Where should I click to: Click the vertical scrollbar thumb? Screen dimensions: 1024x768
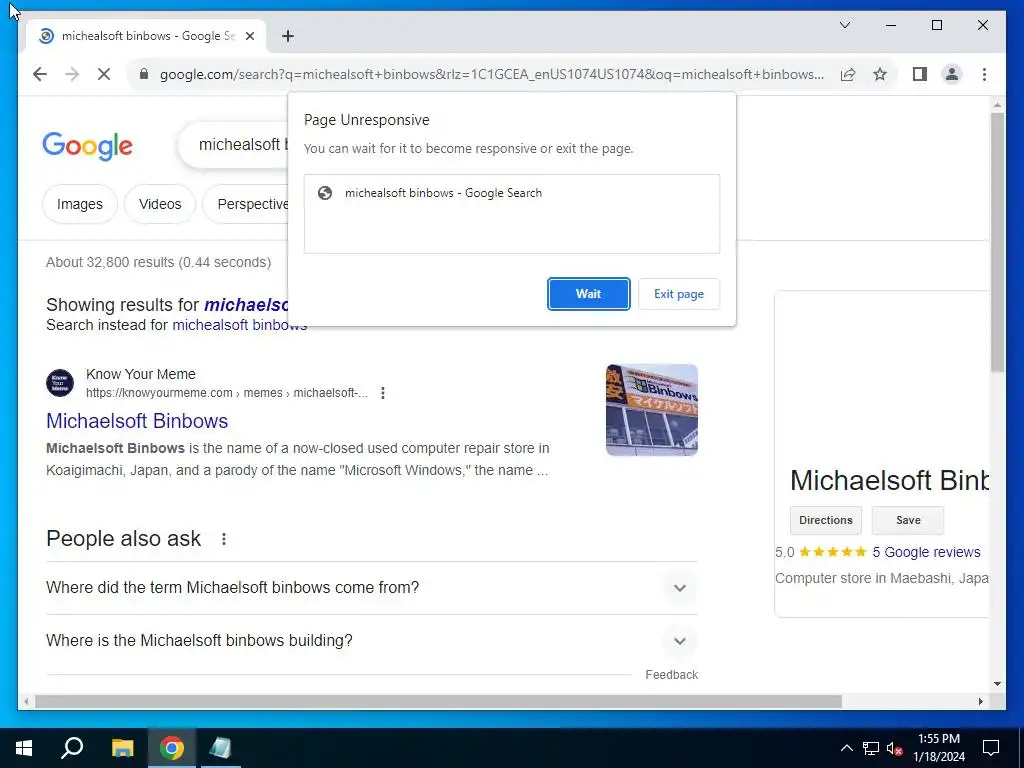(x=997, y=242)
